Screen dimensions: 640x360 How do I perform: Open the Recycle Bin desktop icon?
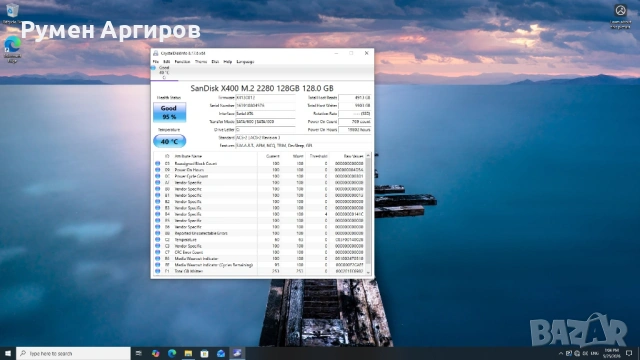12,13
